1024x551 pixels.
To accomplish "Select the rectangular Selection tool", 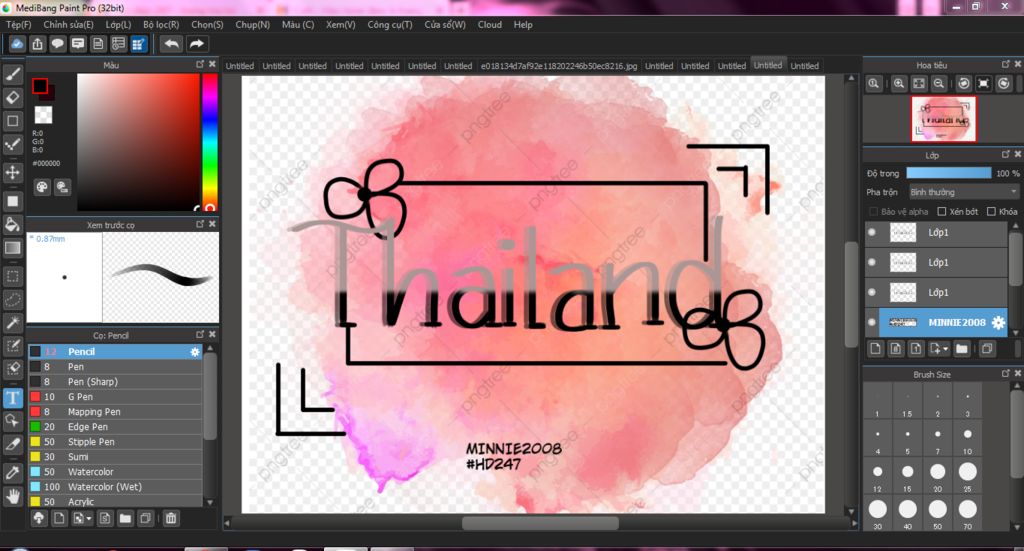I will coord(13,276).
